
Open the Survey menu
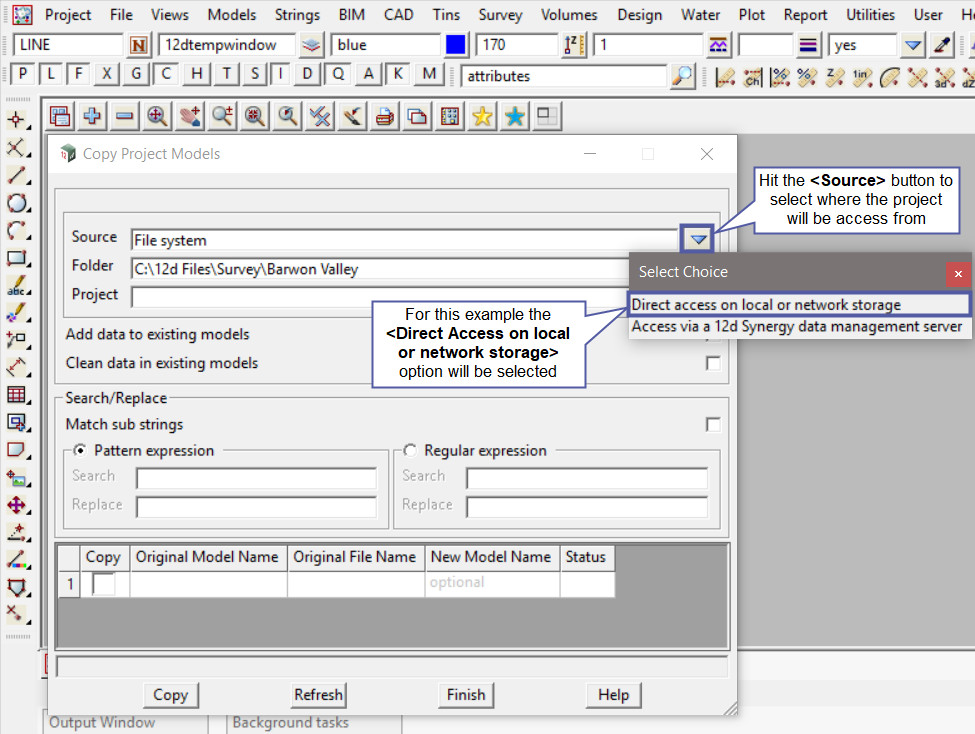(500, 15)
